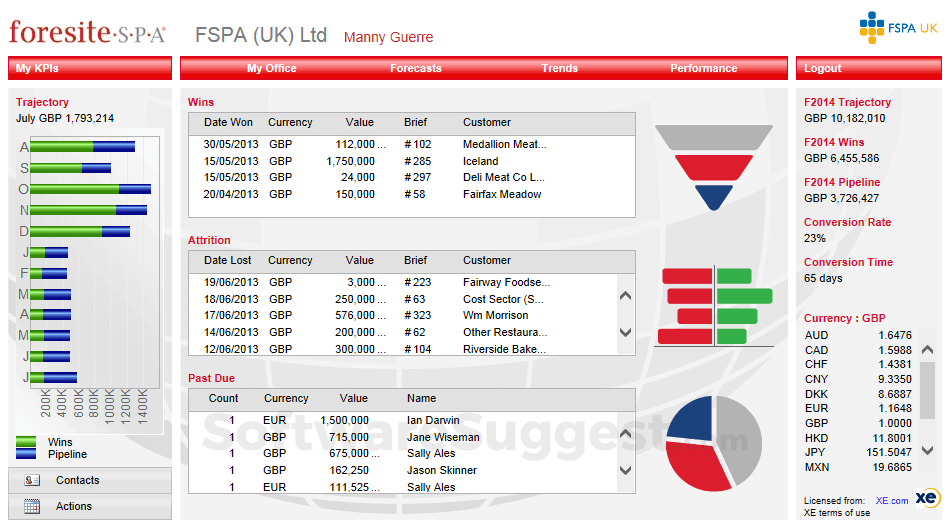This screenshot has width=950, height=530.
Task: Click the Contacts card icon
Action: pos(32,481)
